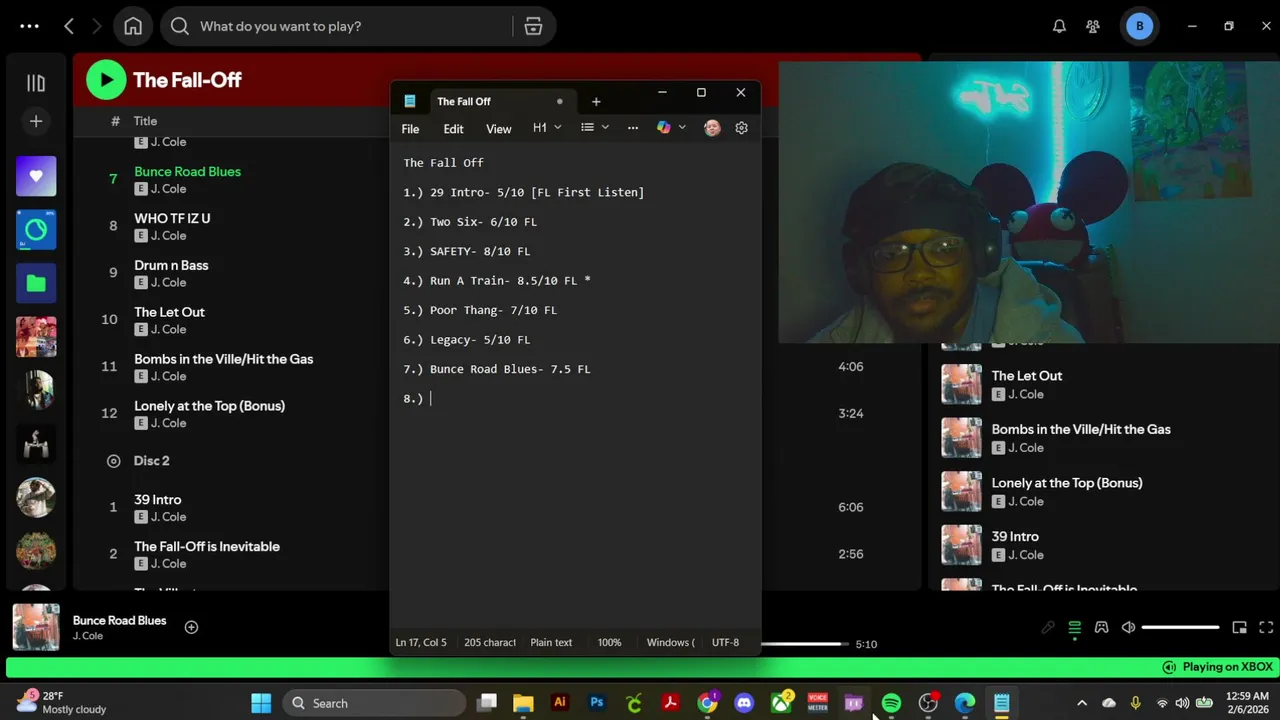Open the Queue icon in Spotify player bar
Viewport: 1280px width, 720px height.
click(x=1074, y=627)
